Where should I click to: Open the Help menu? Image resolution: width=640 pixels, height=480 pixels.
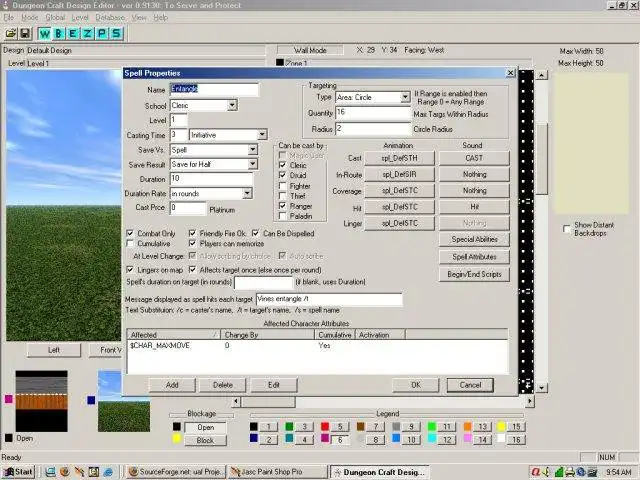pyautogui.click(x=160, y=18)
